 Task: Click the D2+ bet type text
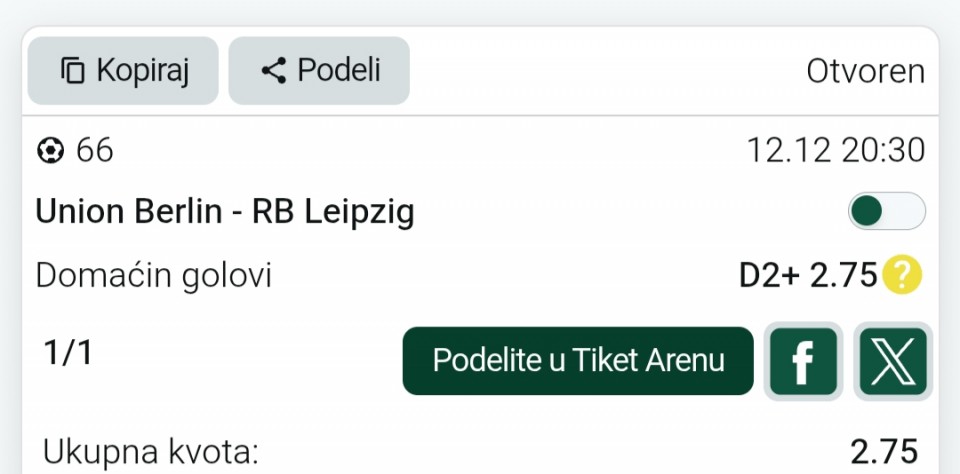(769, 275)
